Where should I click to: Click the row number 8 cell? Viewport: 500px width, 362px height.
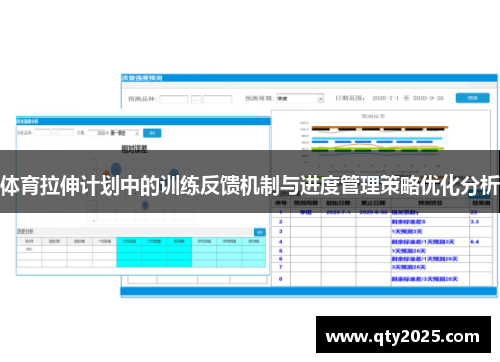click(281, 279)
